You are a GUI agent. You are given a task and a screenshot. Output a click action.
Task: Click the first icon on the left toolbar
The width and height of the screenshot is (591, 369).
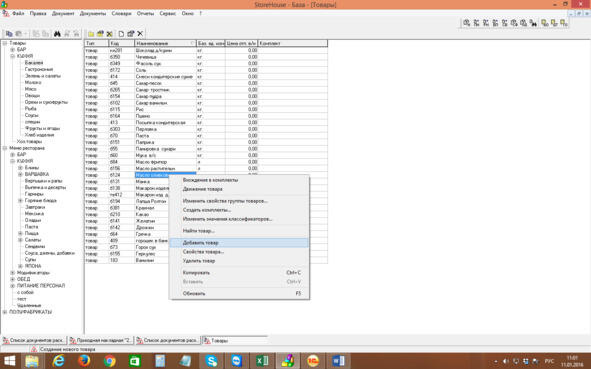[x=9, y=34]
